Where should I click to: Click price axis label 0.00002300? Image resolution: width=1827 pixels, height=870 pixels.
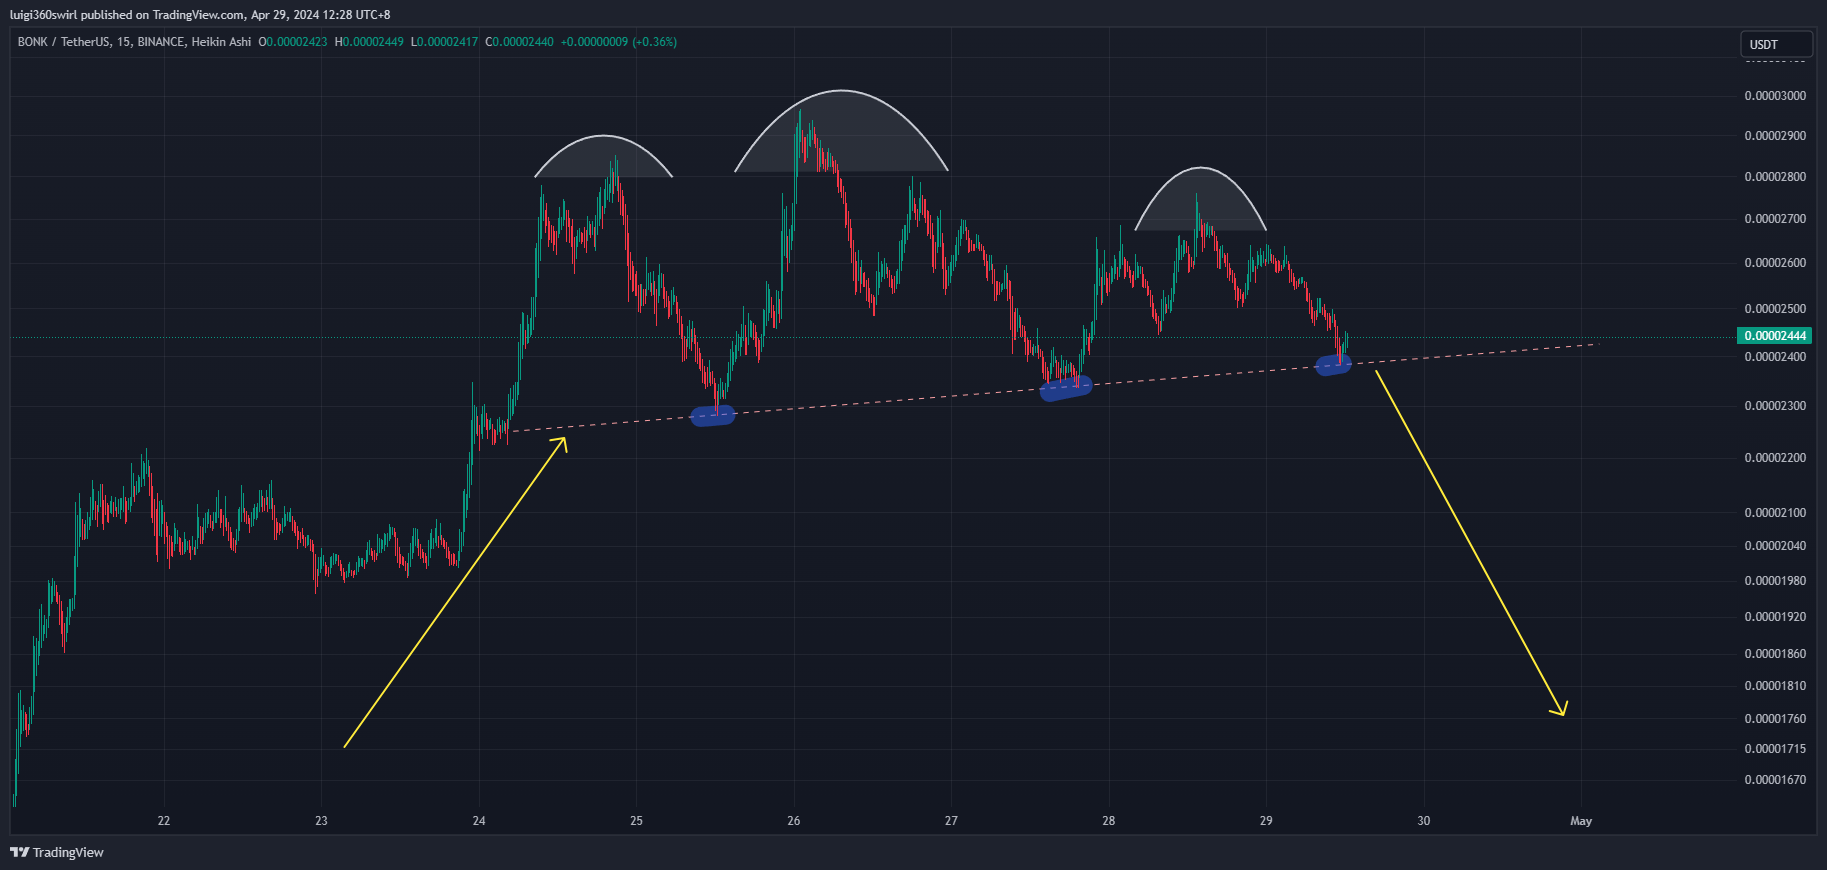click(1775, 406)
